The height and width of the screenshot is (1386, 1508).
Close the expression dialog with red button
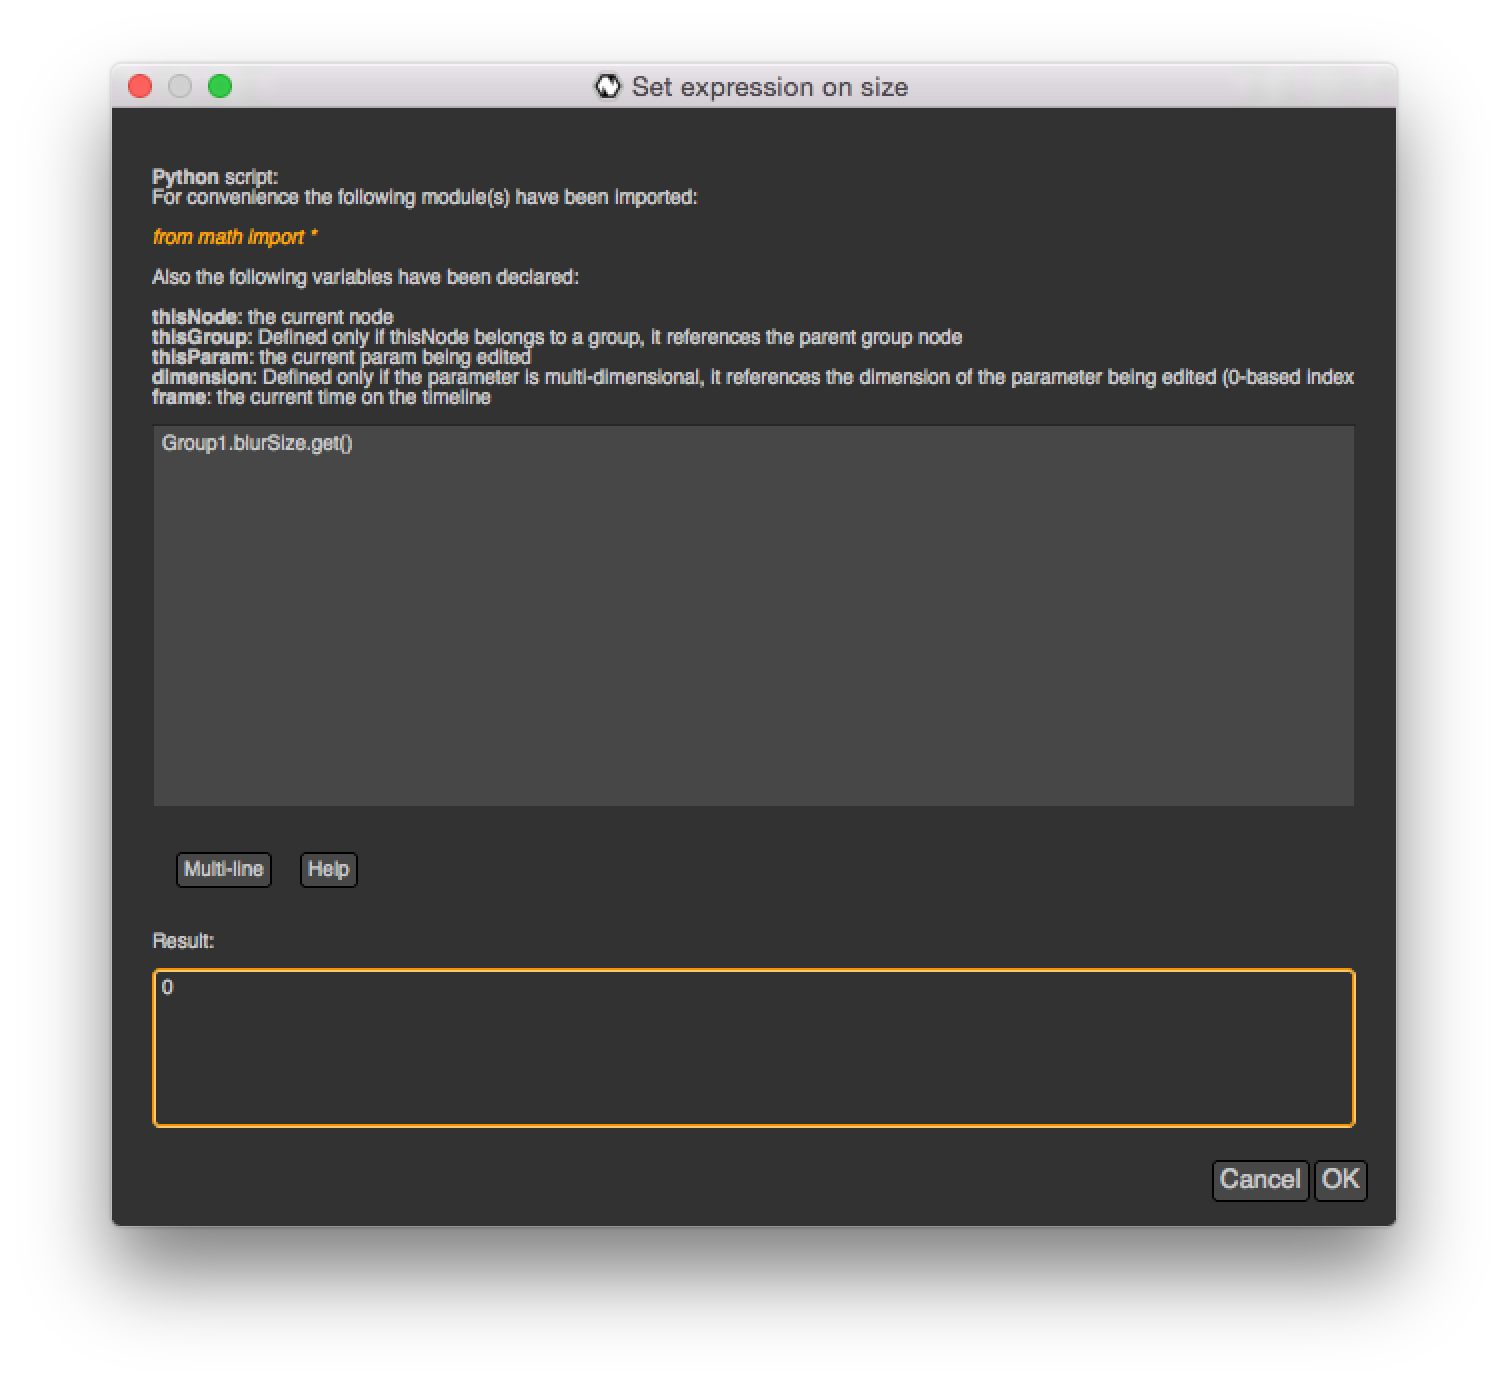pos(140,87)
